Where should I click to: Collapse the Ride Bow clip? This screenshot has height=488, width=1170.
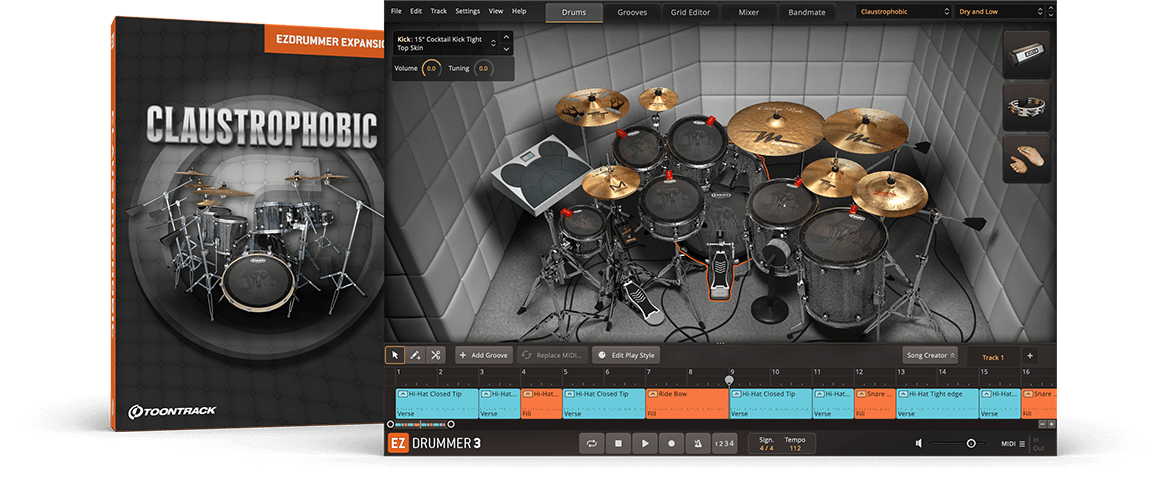coord(653,393)
